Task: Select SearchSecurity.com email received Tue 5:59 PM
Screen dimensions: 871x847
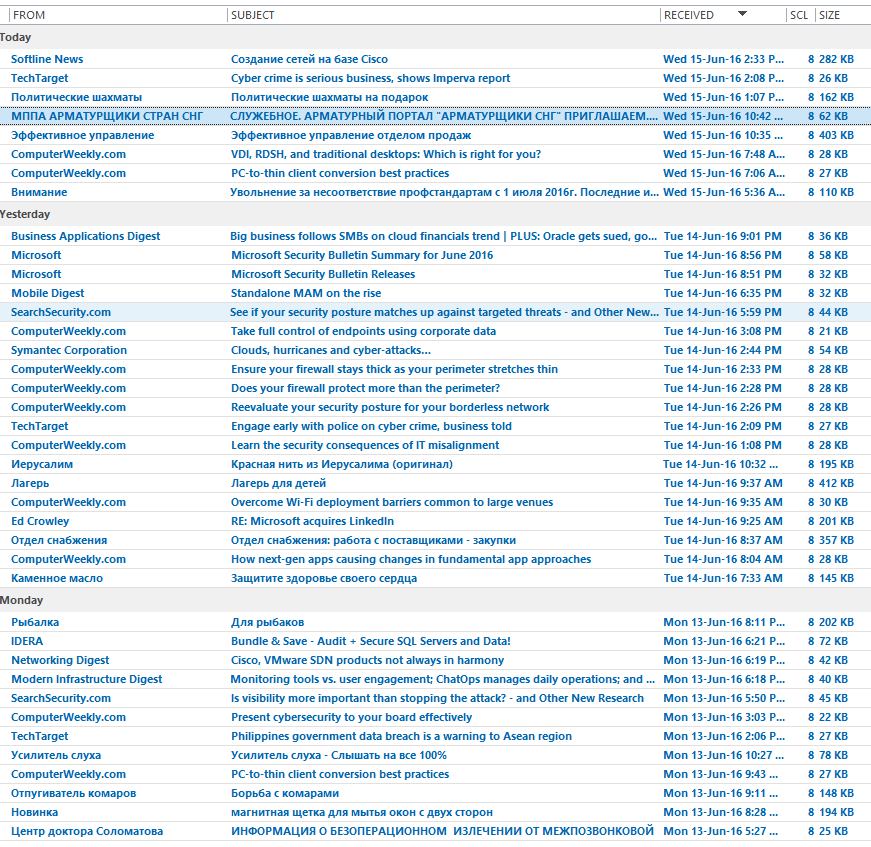Action: [436, 312]
